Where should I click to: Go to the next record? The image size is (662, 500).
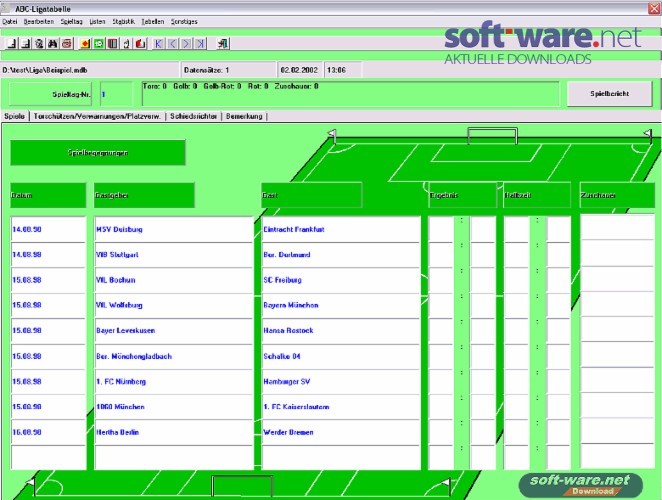point(186,43)
